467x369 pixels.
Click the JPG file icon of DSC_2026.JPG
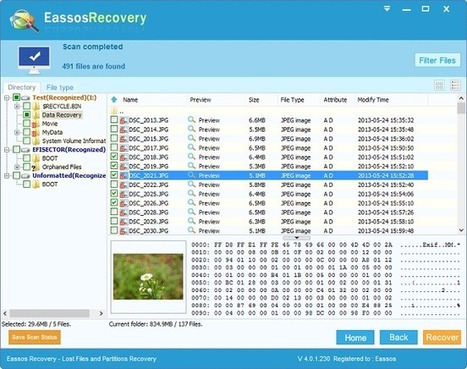point(124,203)
